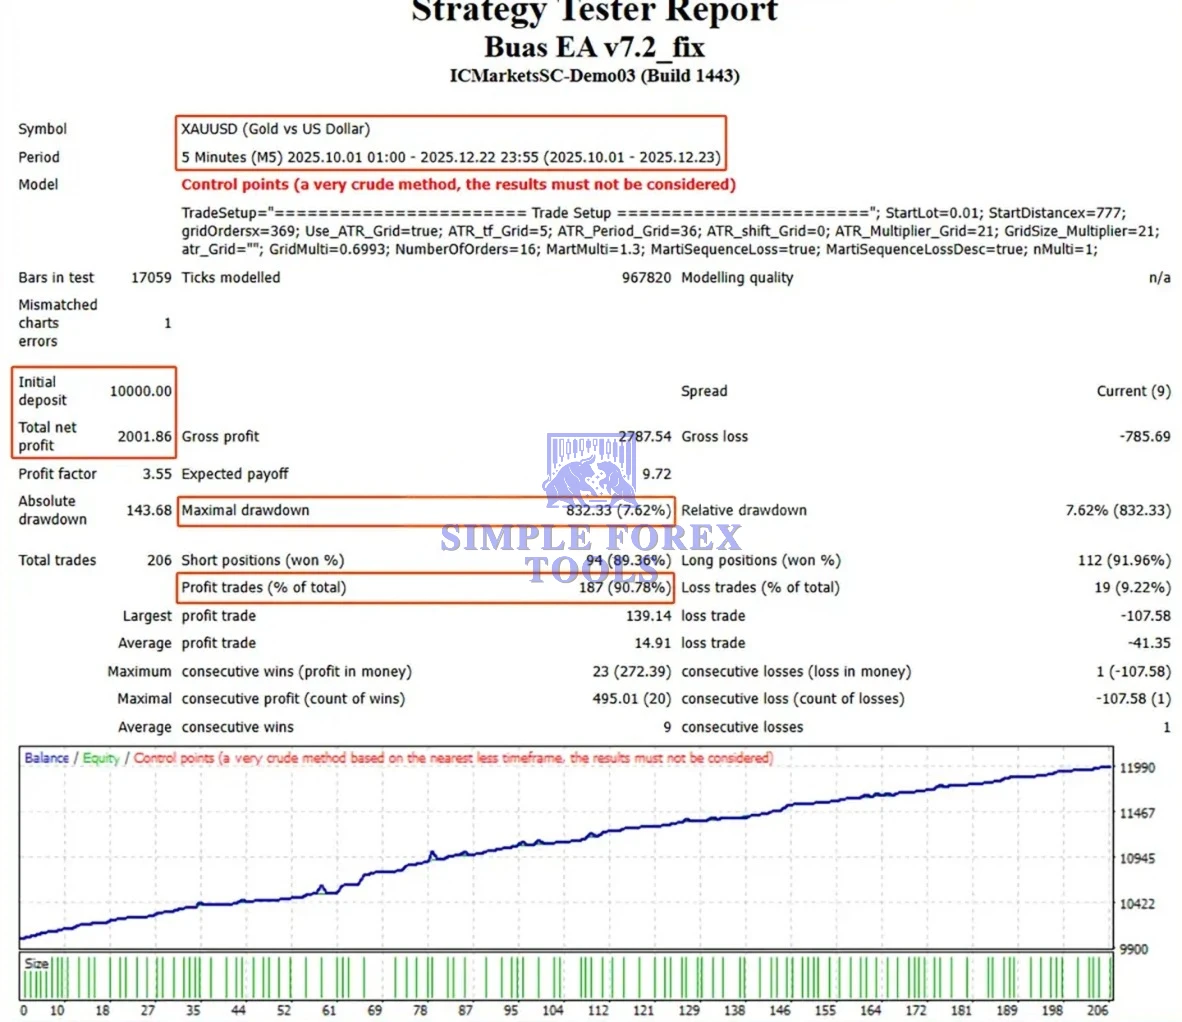This screenshot has width=1182, height=1022.
Task: Click the Total net profit value 2001.86
Action: (144, 436)
